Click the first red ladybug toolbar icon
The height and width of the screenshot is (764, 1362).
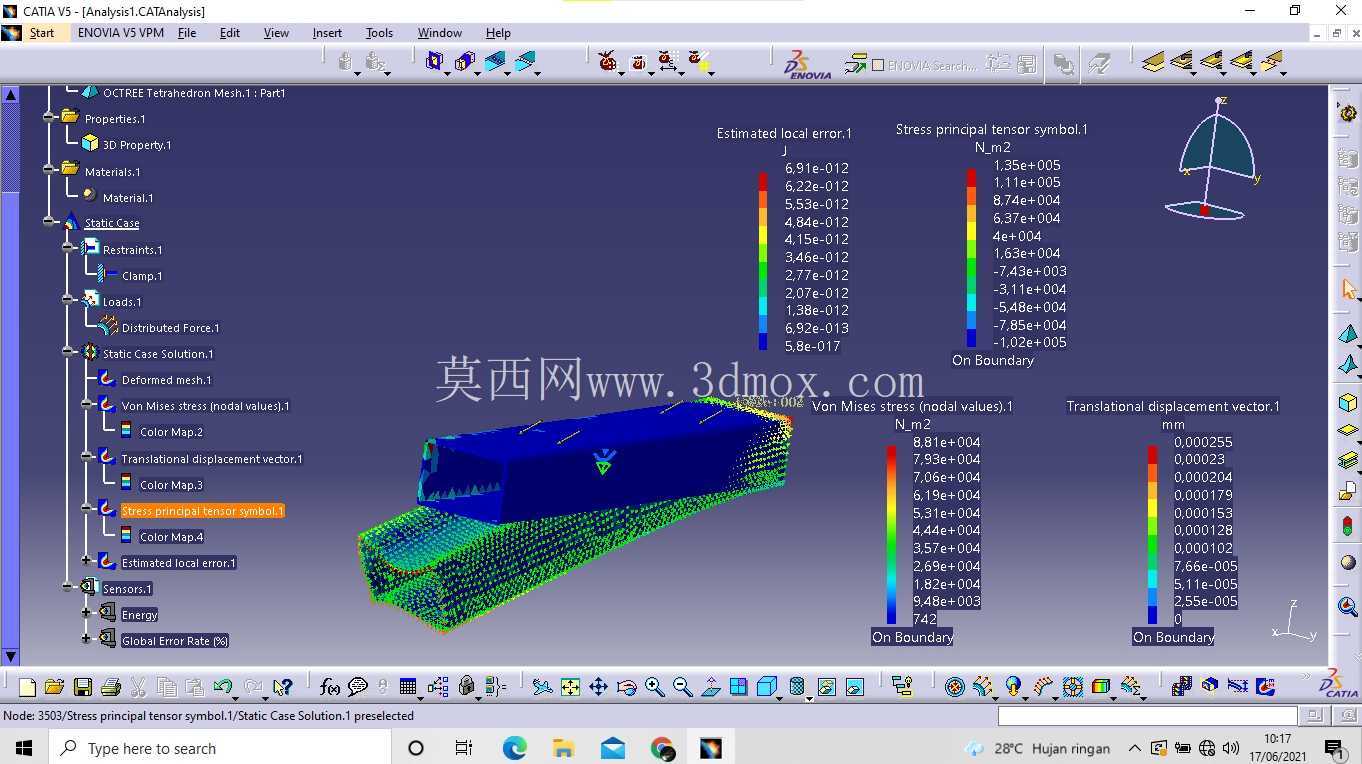coord(607,62)
